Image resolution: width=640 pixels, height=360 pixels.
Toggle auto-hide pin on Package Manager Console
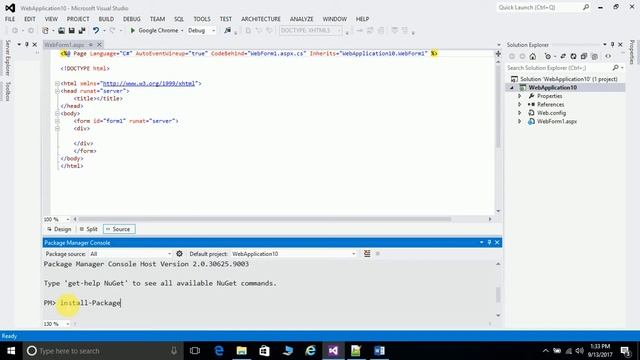point(489,242)
